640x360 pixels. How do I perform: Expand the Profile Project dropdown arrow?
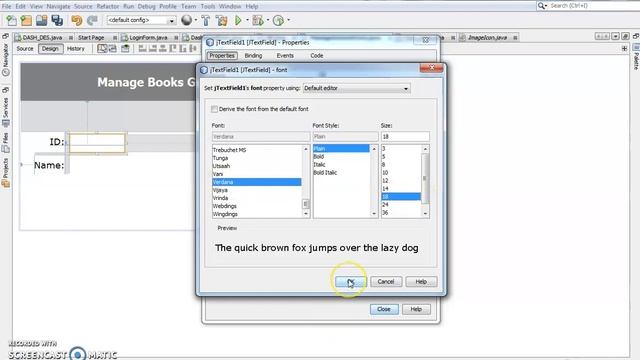coord(289,20)
